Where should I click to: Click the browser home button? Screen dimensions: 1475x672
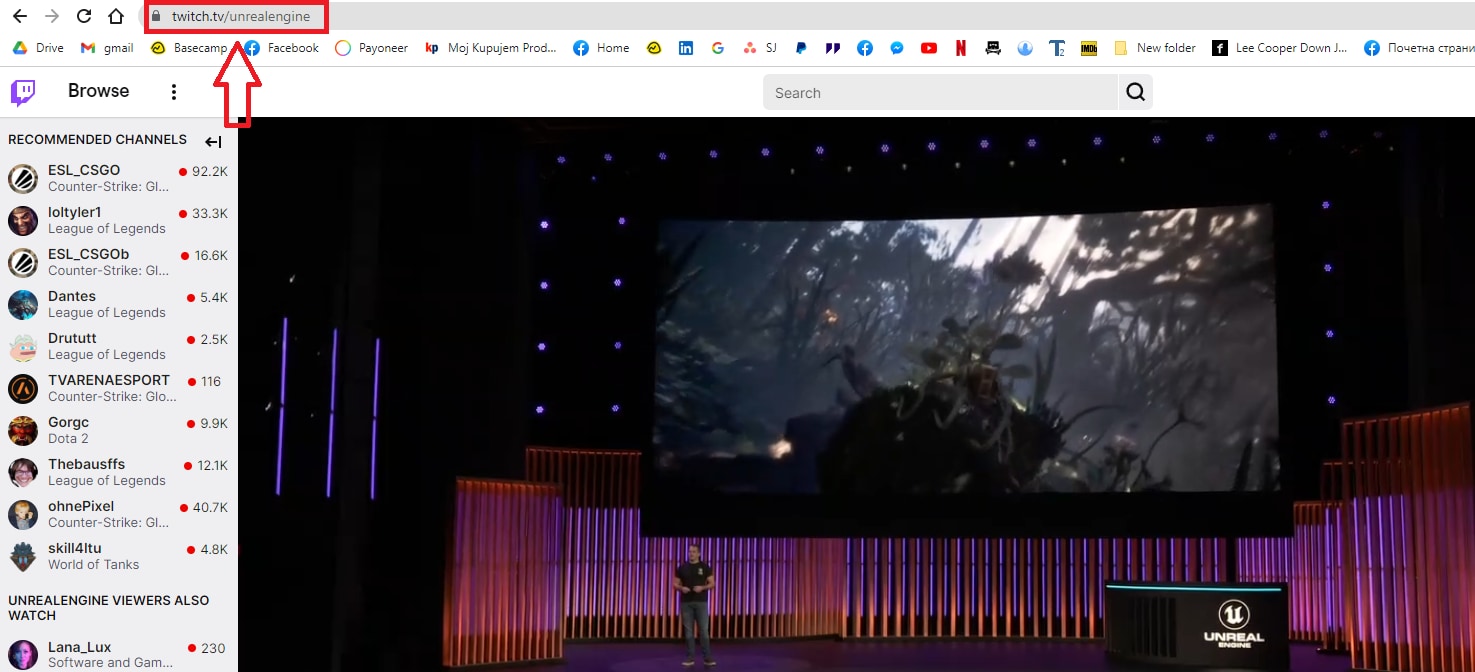click(116, 16)
